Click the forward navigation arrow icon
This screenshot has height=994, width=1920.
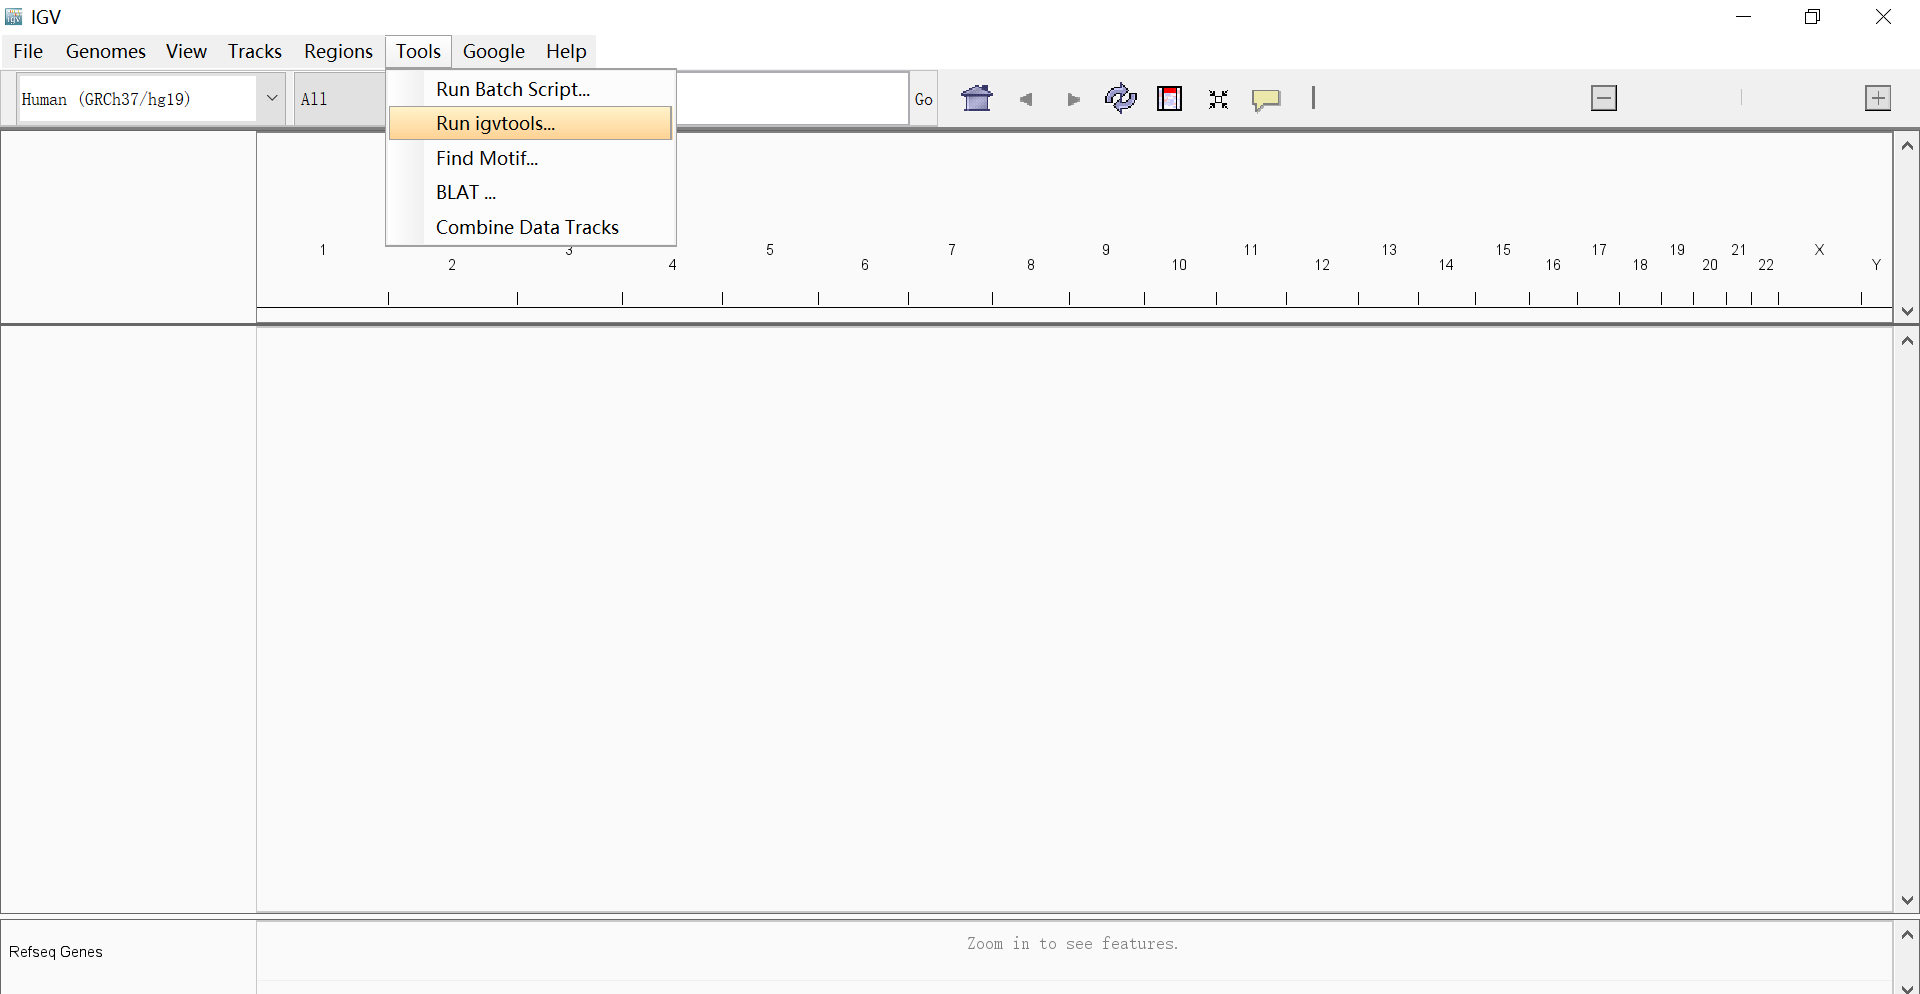1073,99
